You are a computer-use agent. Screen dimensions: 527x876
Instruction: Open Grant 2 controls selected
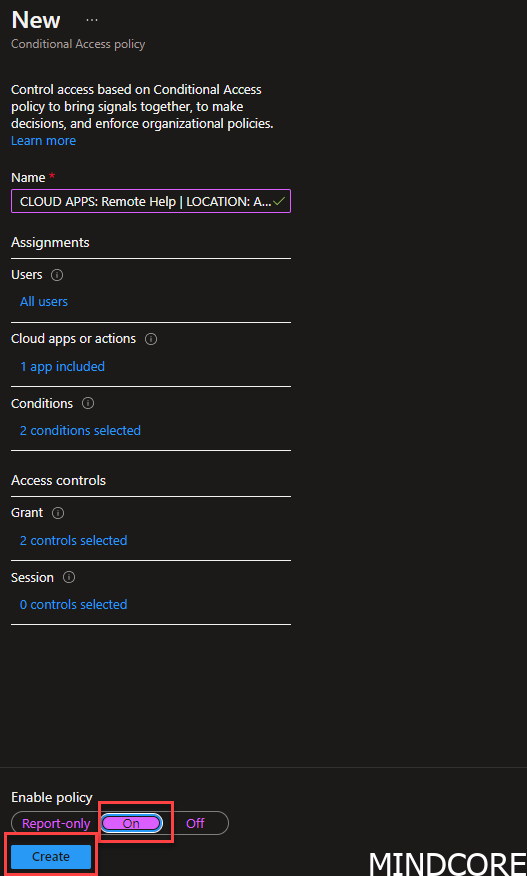pyautogui.click(x=74, y=540)
